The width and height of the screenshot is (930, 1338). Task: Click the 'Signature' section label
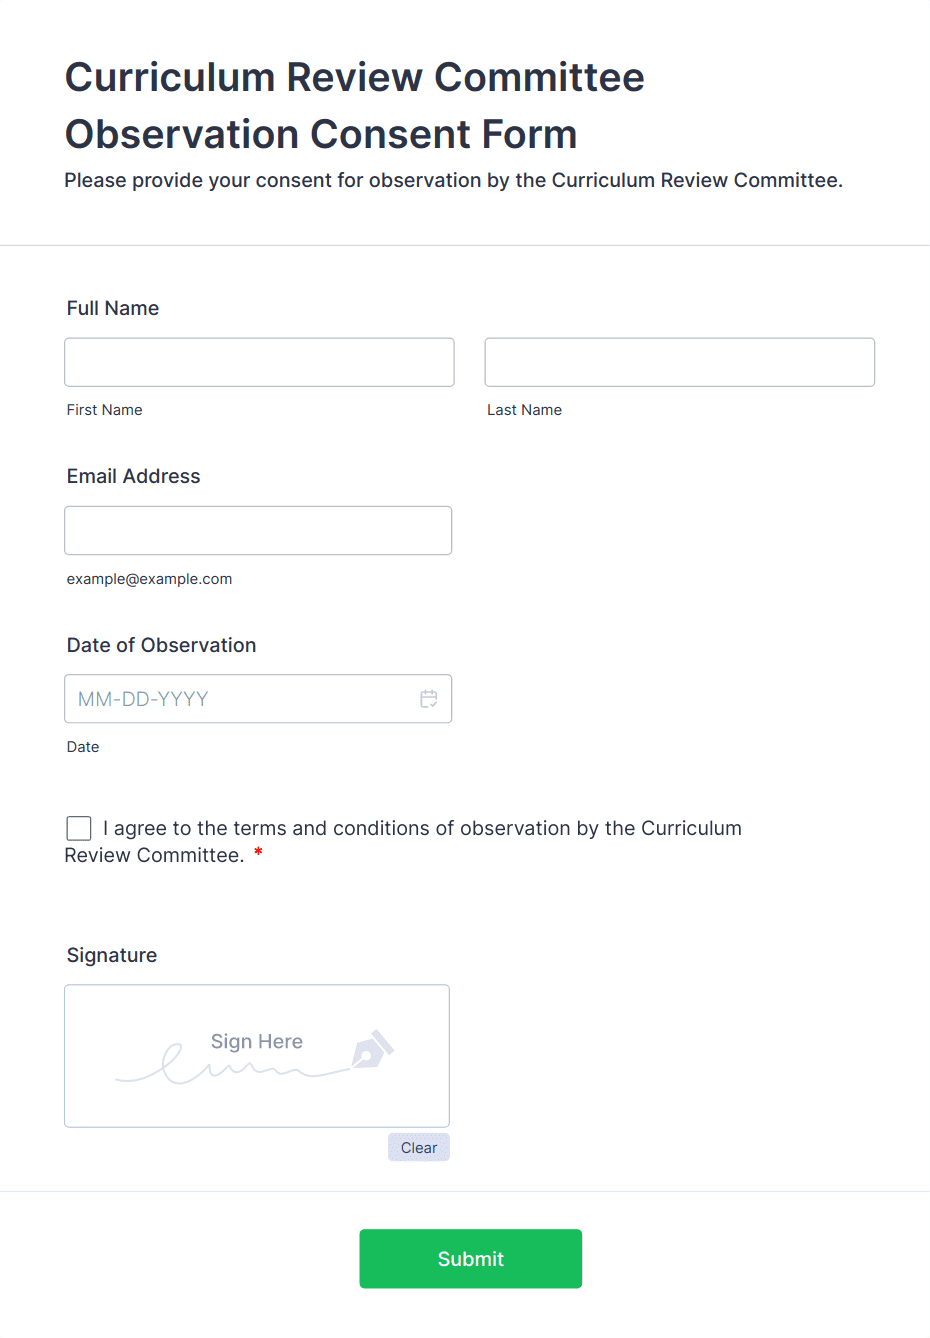[x=112, y=955]
